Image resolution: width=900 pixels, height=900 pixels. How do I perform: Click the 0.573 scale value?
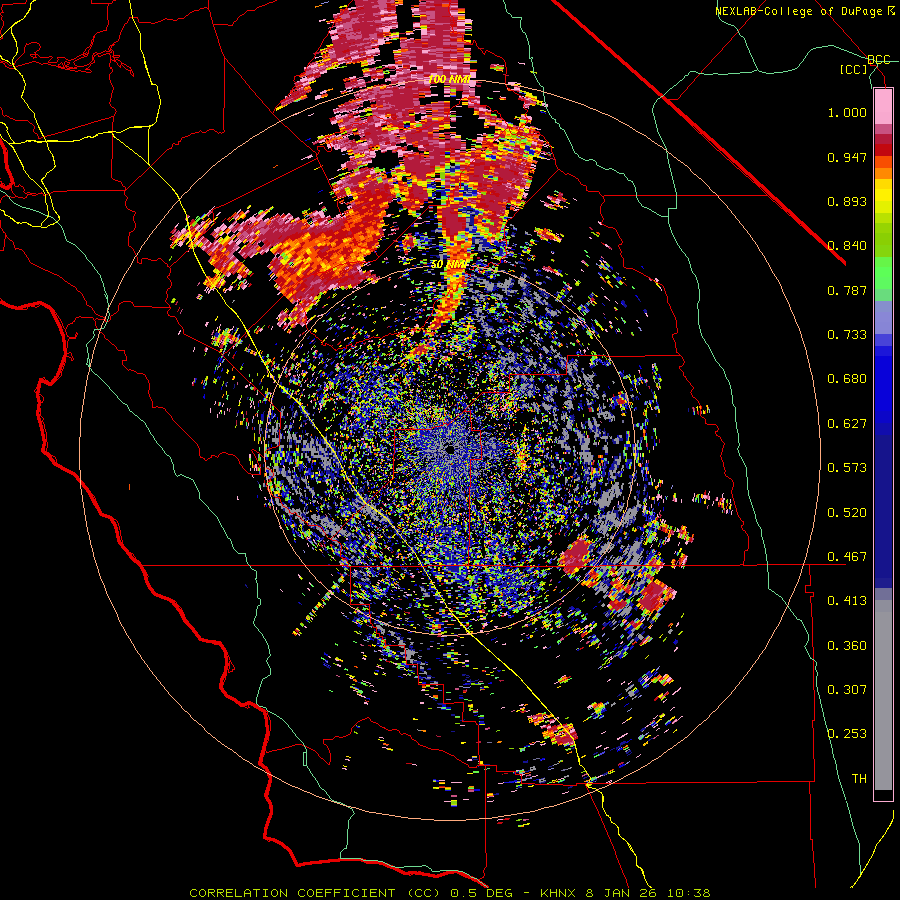pyautogui.click(x=847, y=468)
